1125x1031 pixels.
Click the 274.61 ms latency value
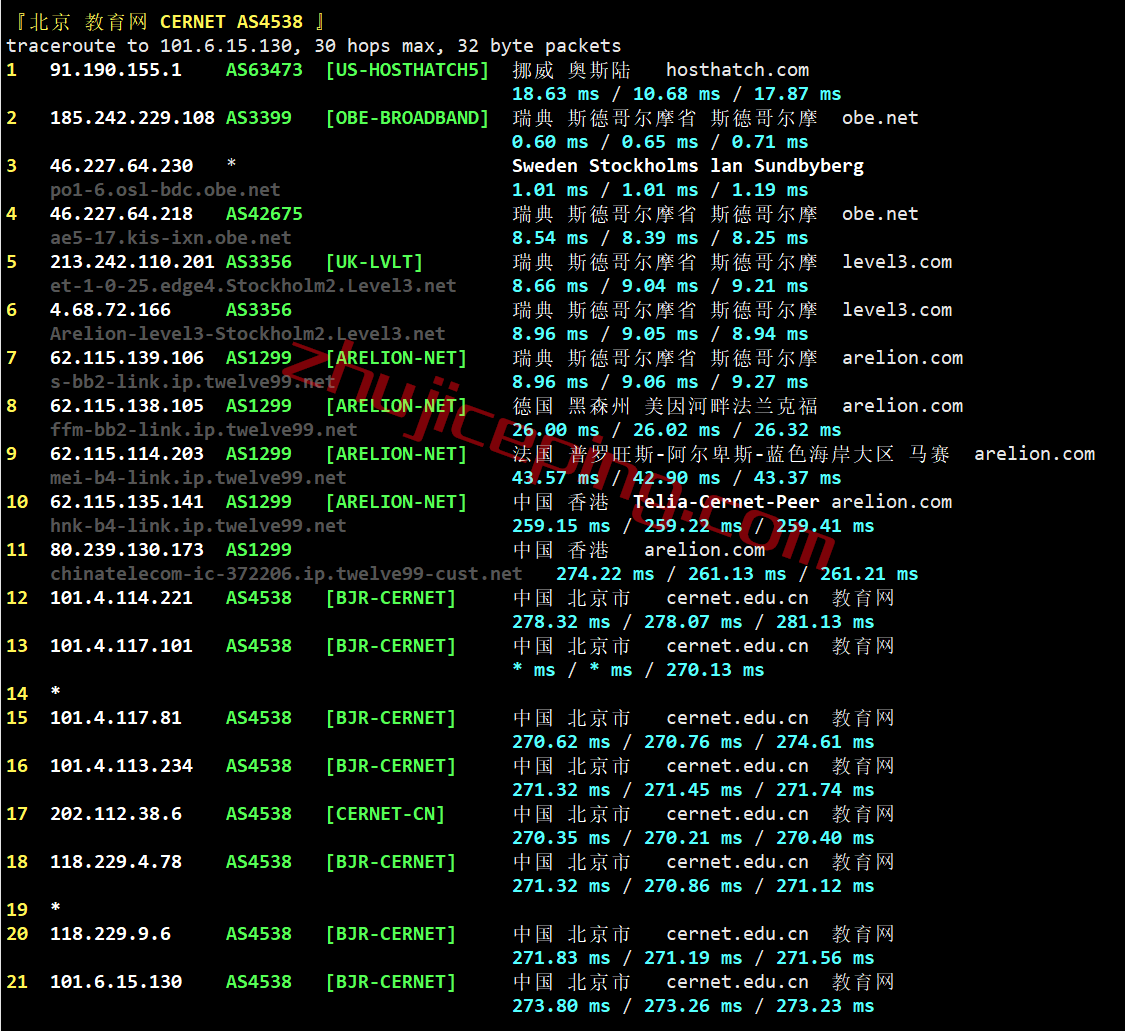click(825, 743)
